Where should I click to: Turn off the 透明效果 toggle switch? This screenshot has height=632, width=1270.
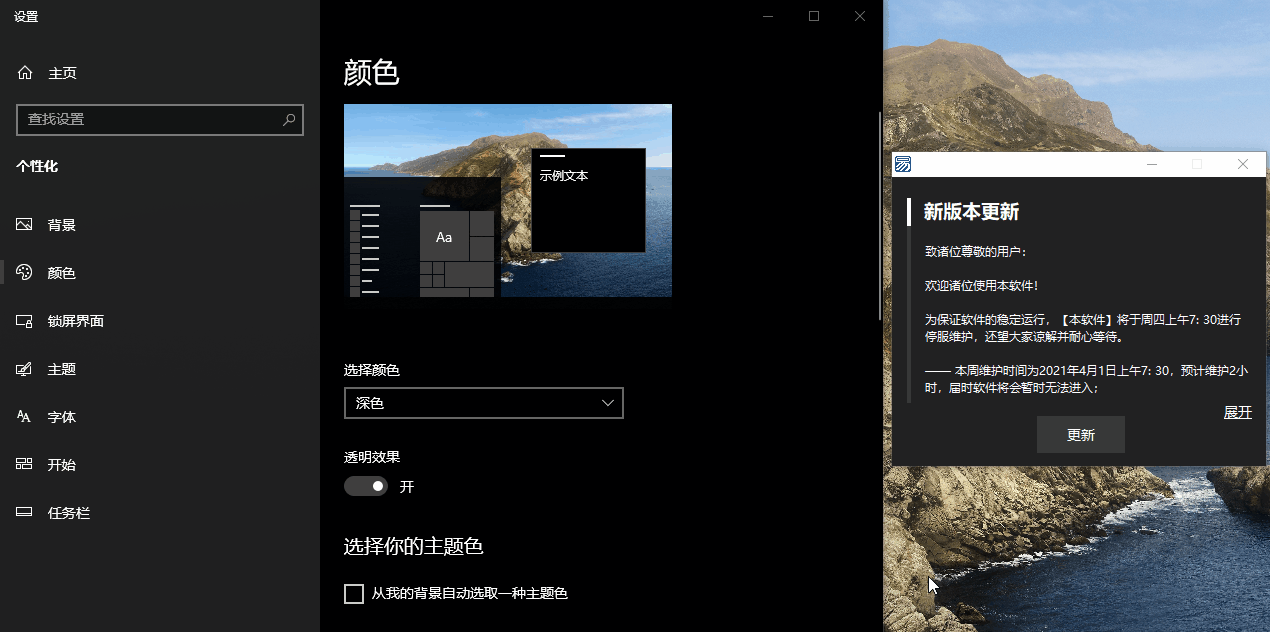pyautogui.click(x=366, y=487)
